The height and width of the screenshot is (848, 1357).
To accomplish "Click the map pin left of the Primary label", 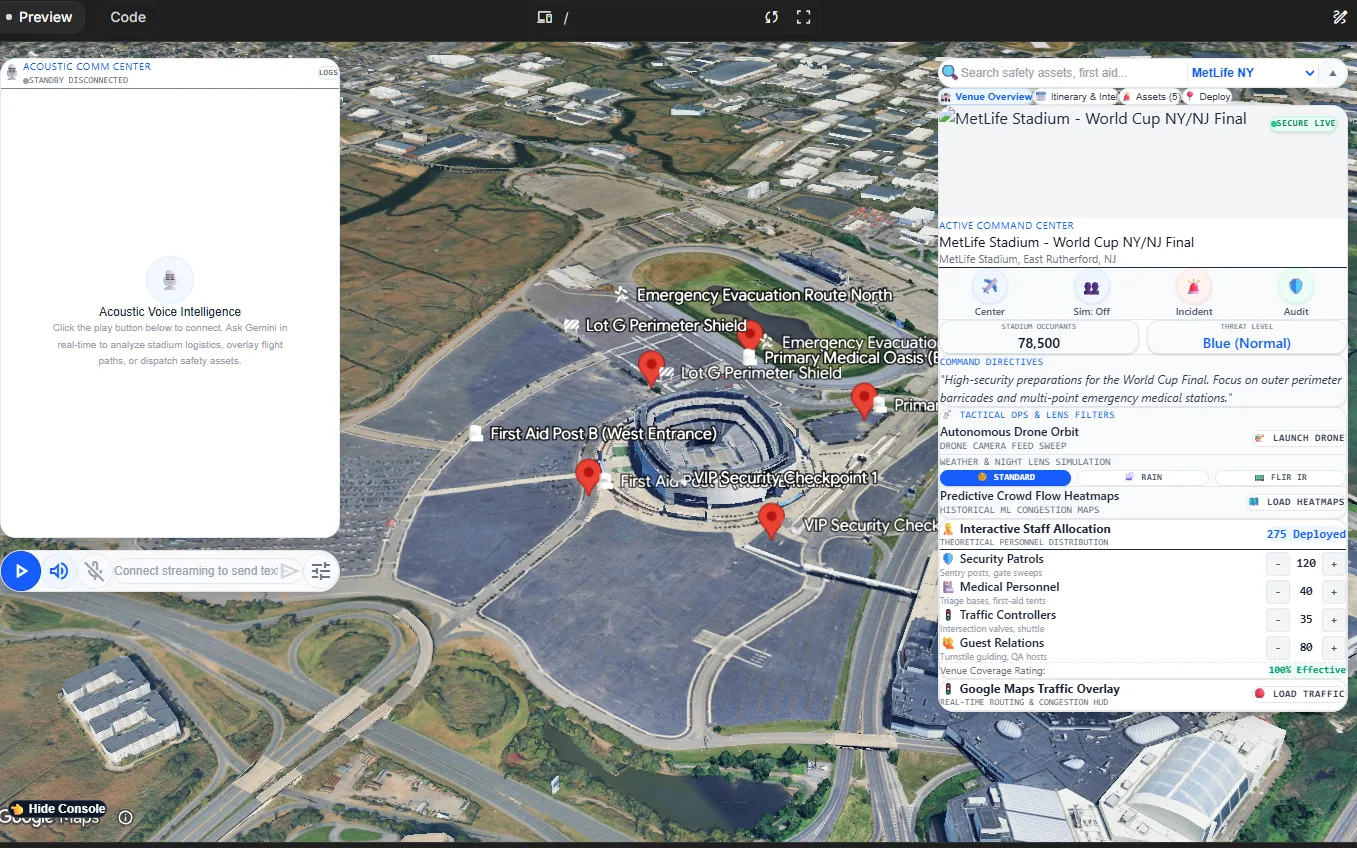I will tap(864, 401).
